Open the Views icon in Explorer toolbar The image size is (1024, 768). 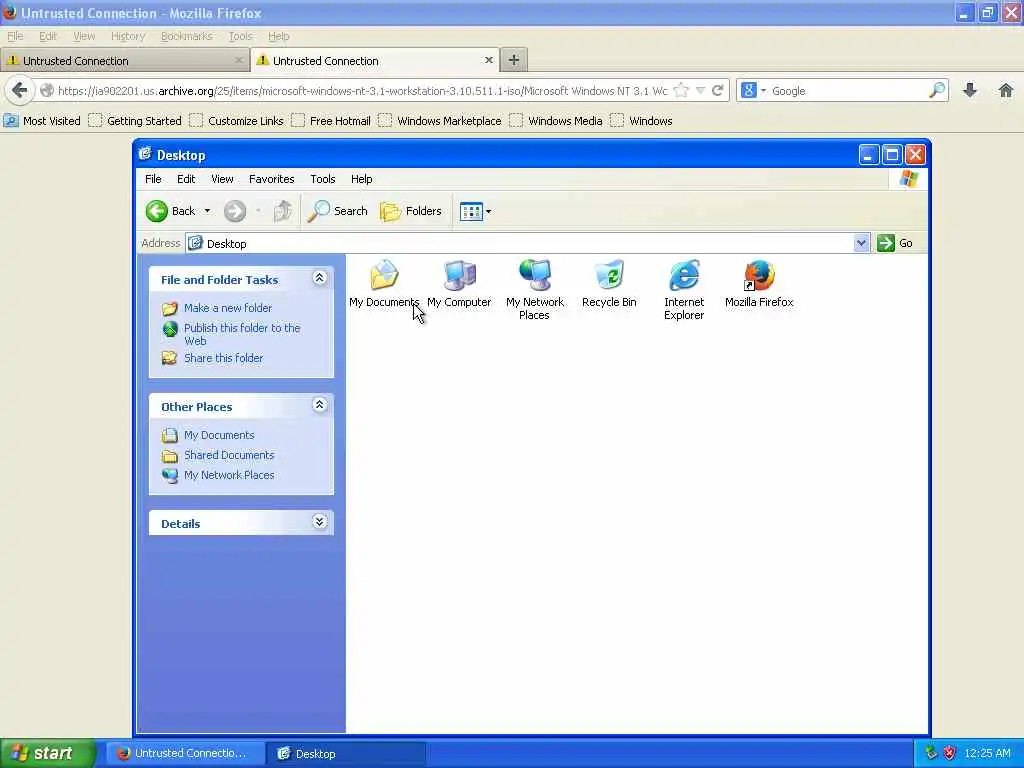click(x=471, y=211)
